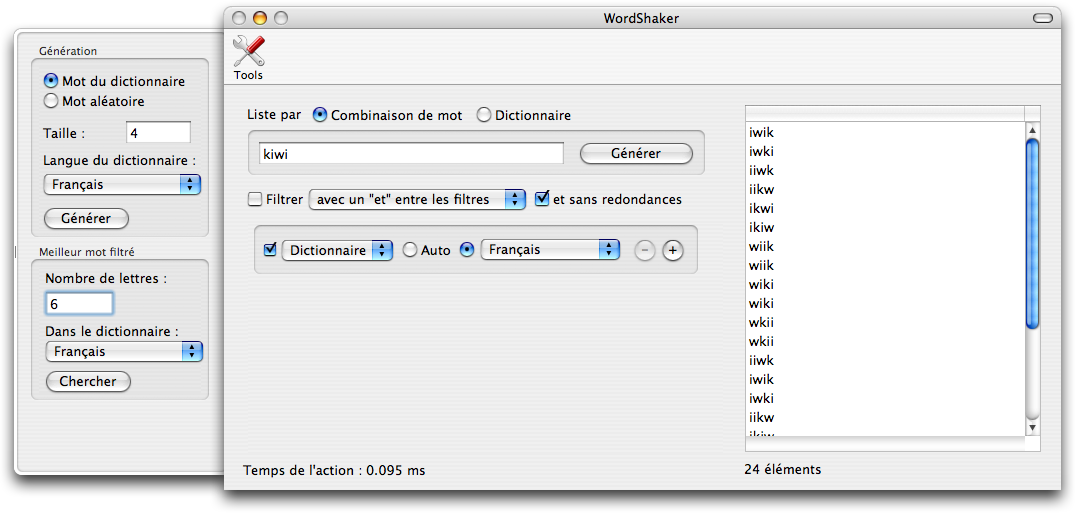Click the results list column header

[884, 113]
